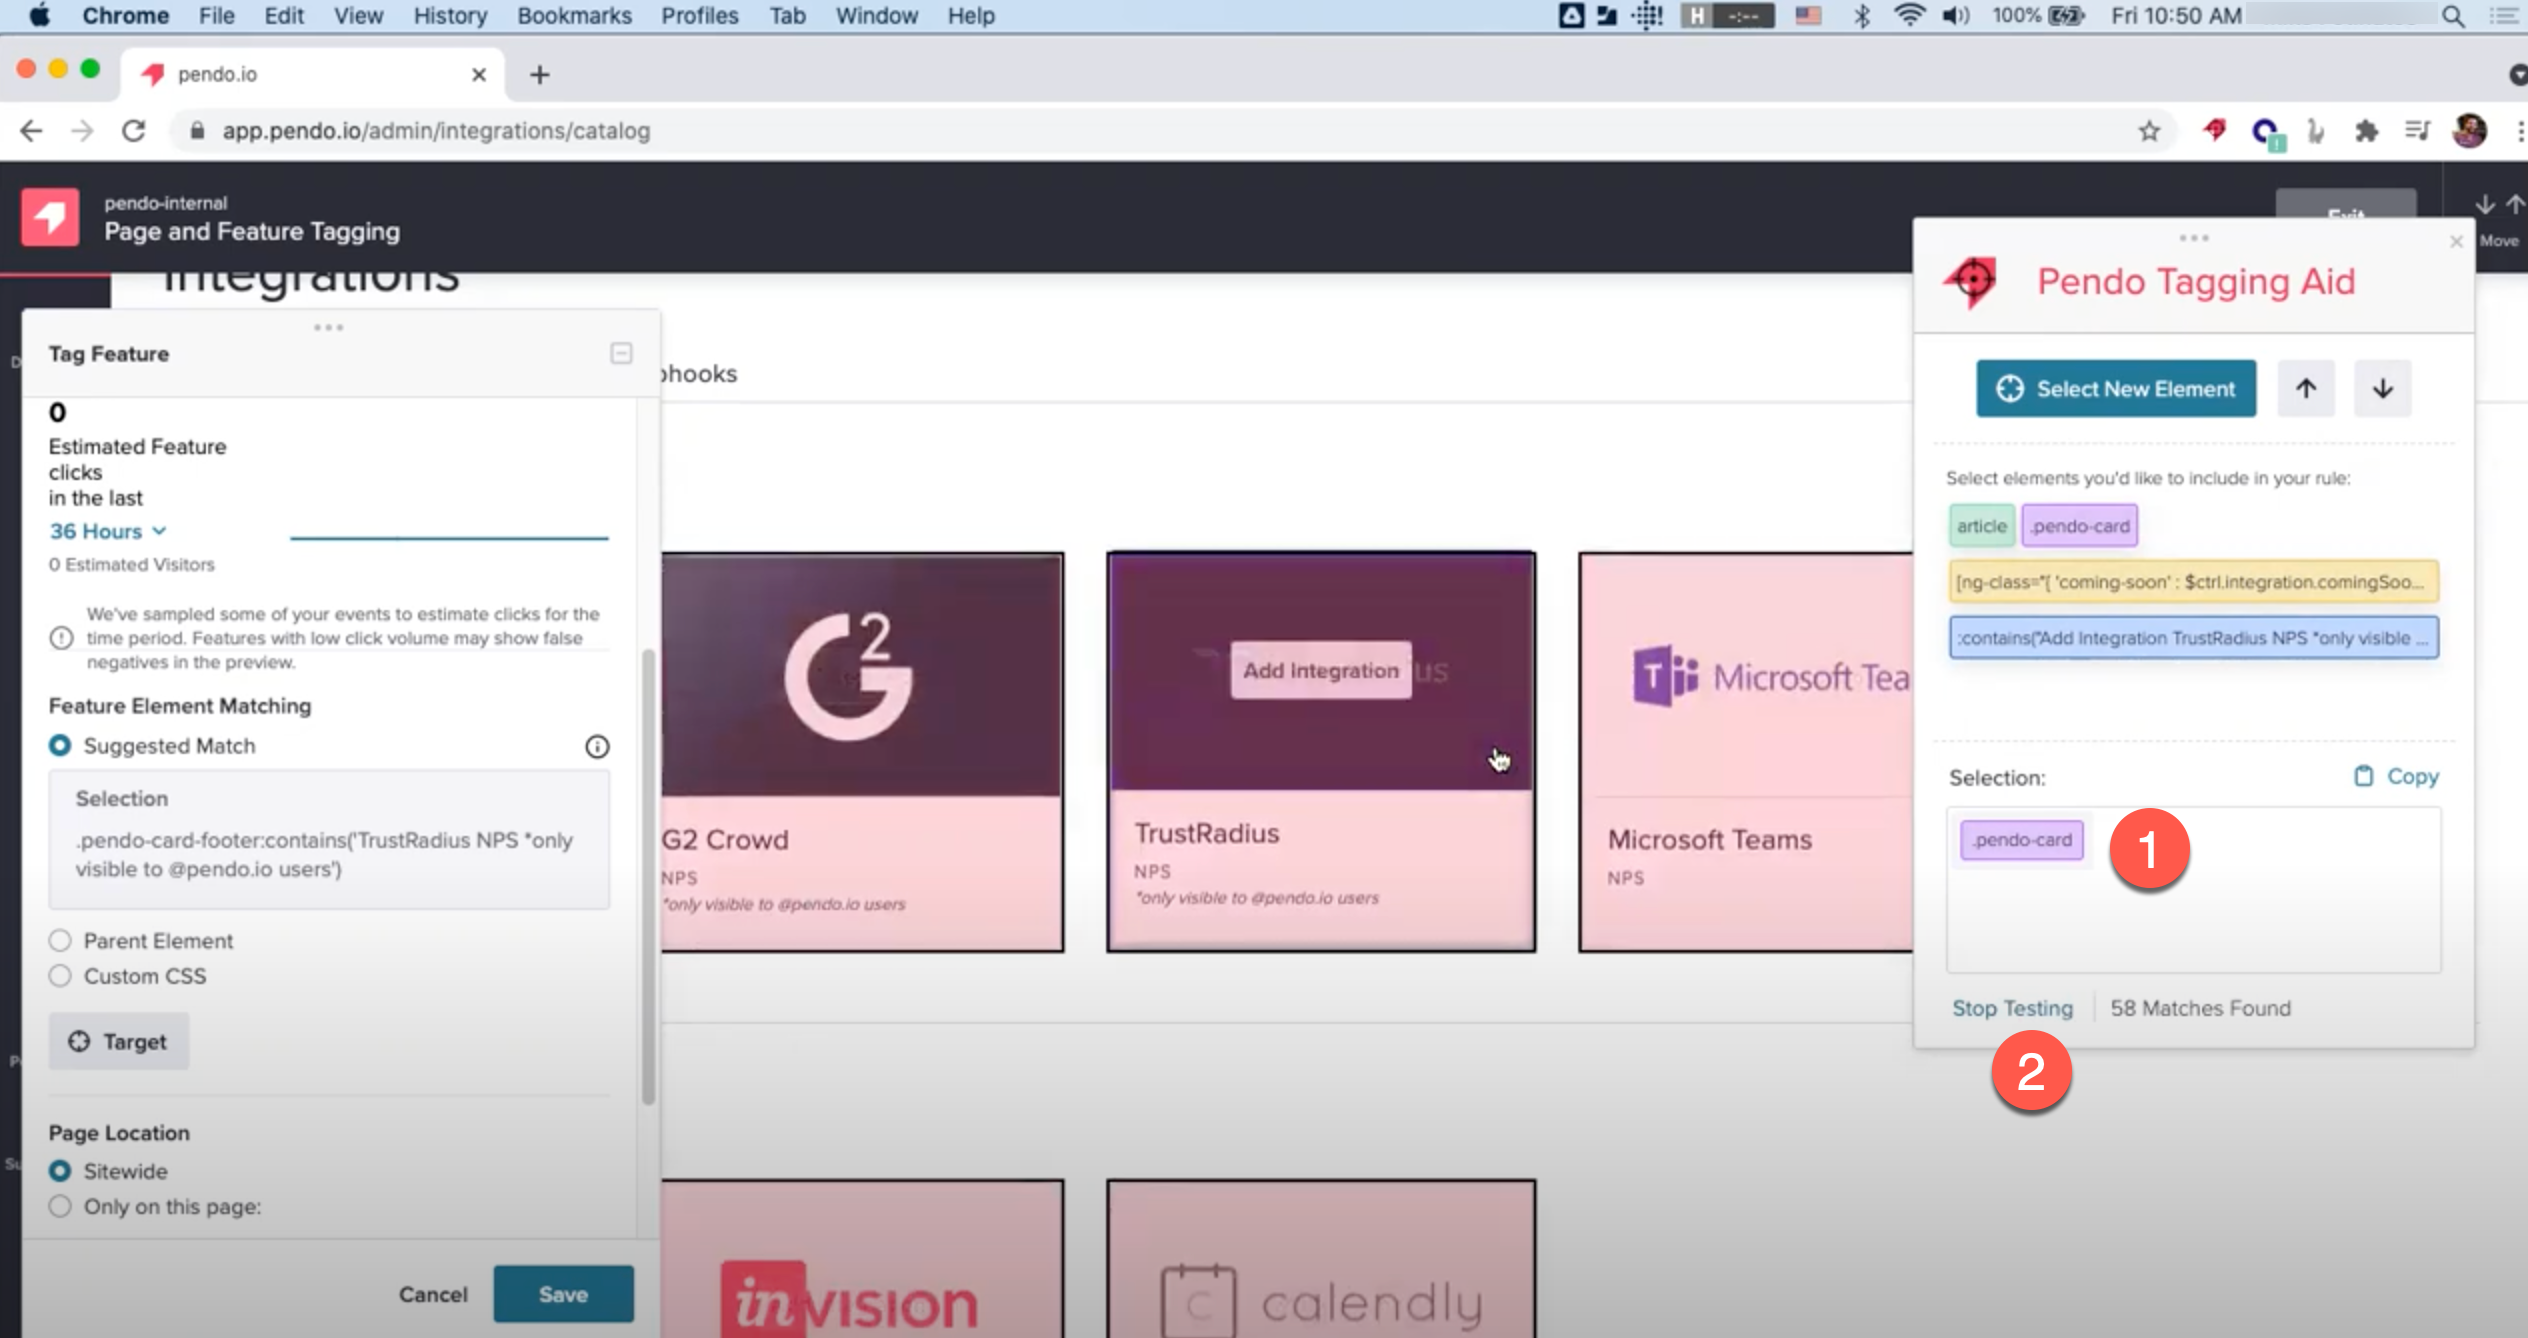Select Suggested Match radio button
This screenshot has height=1338, width=2528.
click(x=60, y=746)
